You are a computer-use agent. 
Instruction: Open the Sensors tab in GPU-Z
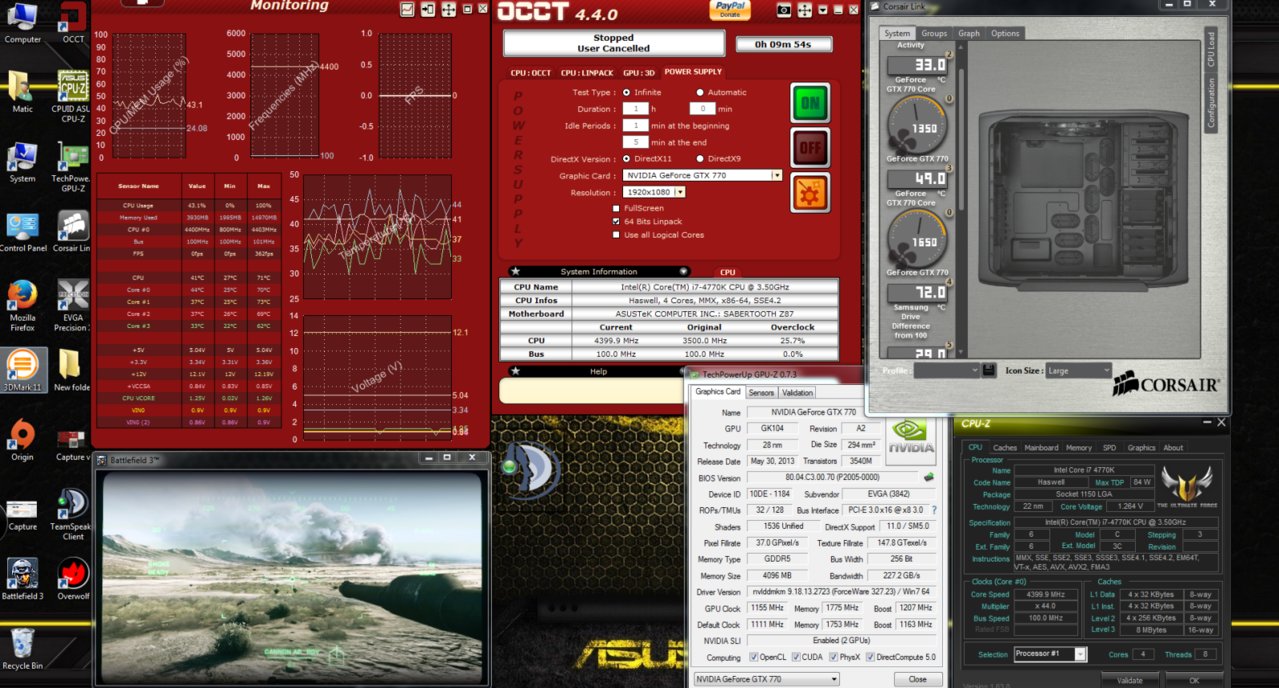pyautogui.click(x=761, y=392)
